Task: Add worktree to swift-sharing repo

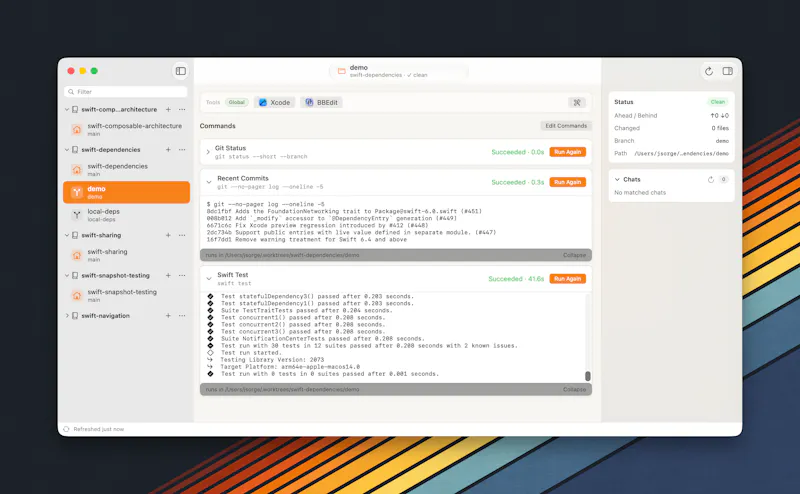Action: point(168,235)
